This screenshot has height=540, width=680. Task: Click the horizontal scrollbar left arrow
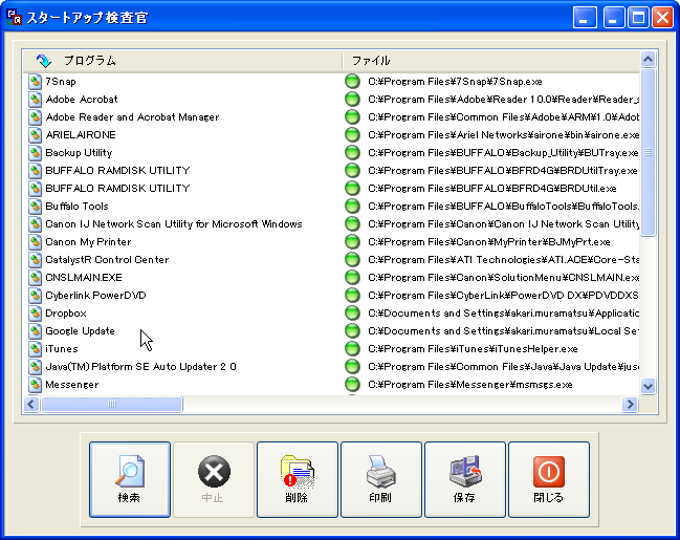click(x=31, y=404)
